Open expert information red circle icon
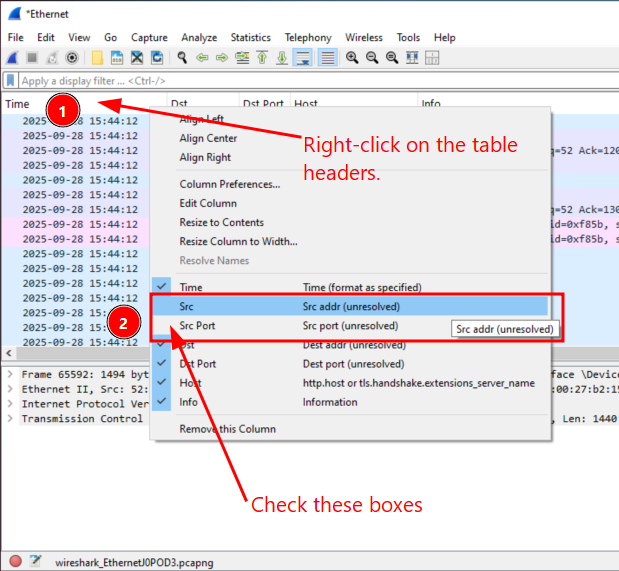The height and width of the screenshot is (571, 619). [x=15, y=560]
